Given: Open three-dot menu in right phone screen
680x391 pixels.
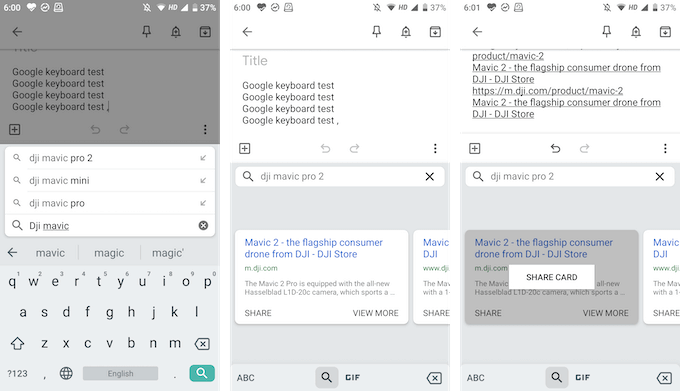Looking at the screenshot, I should tap(665, 149).
